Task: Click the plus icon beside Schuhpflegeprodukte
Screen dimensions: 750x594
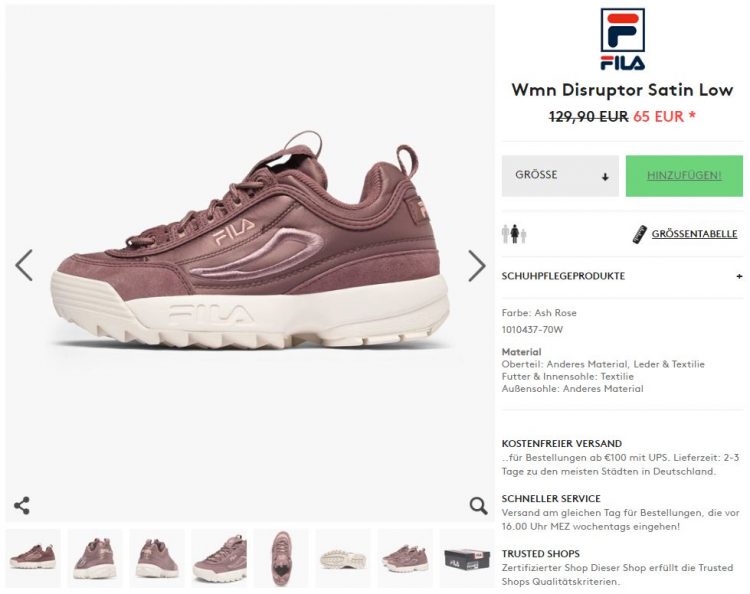Action: coord(739,276)
